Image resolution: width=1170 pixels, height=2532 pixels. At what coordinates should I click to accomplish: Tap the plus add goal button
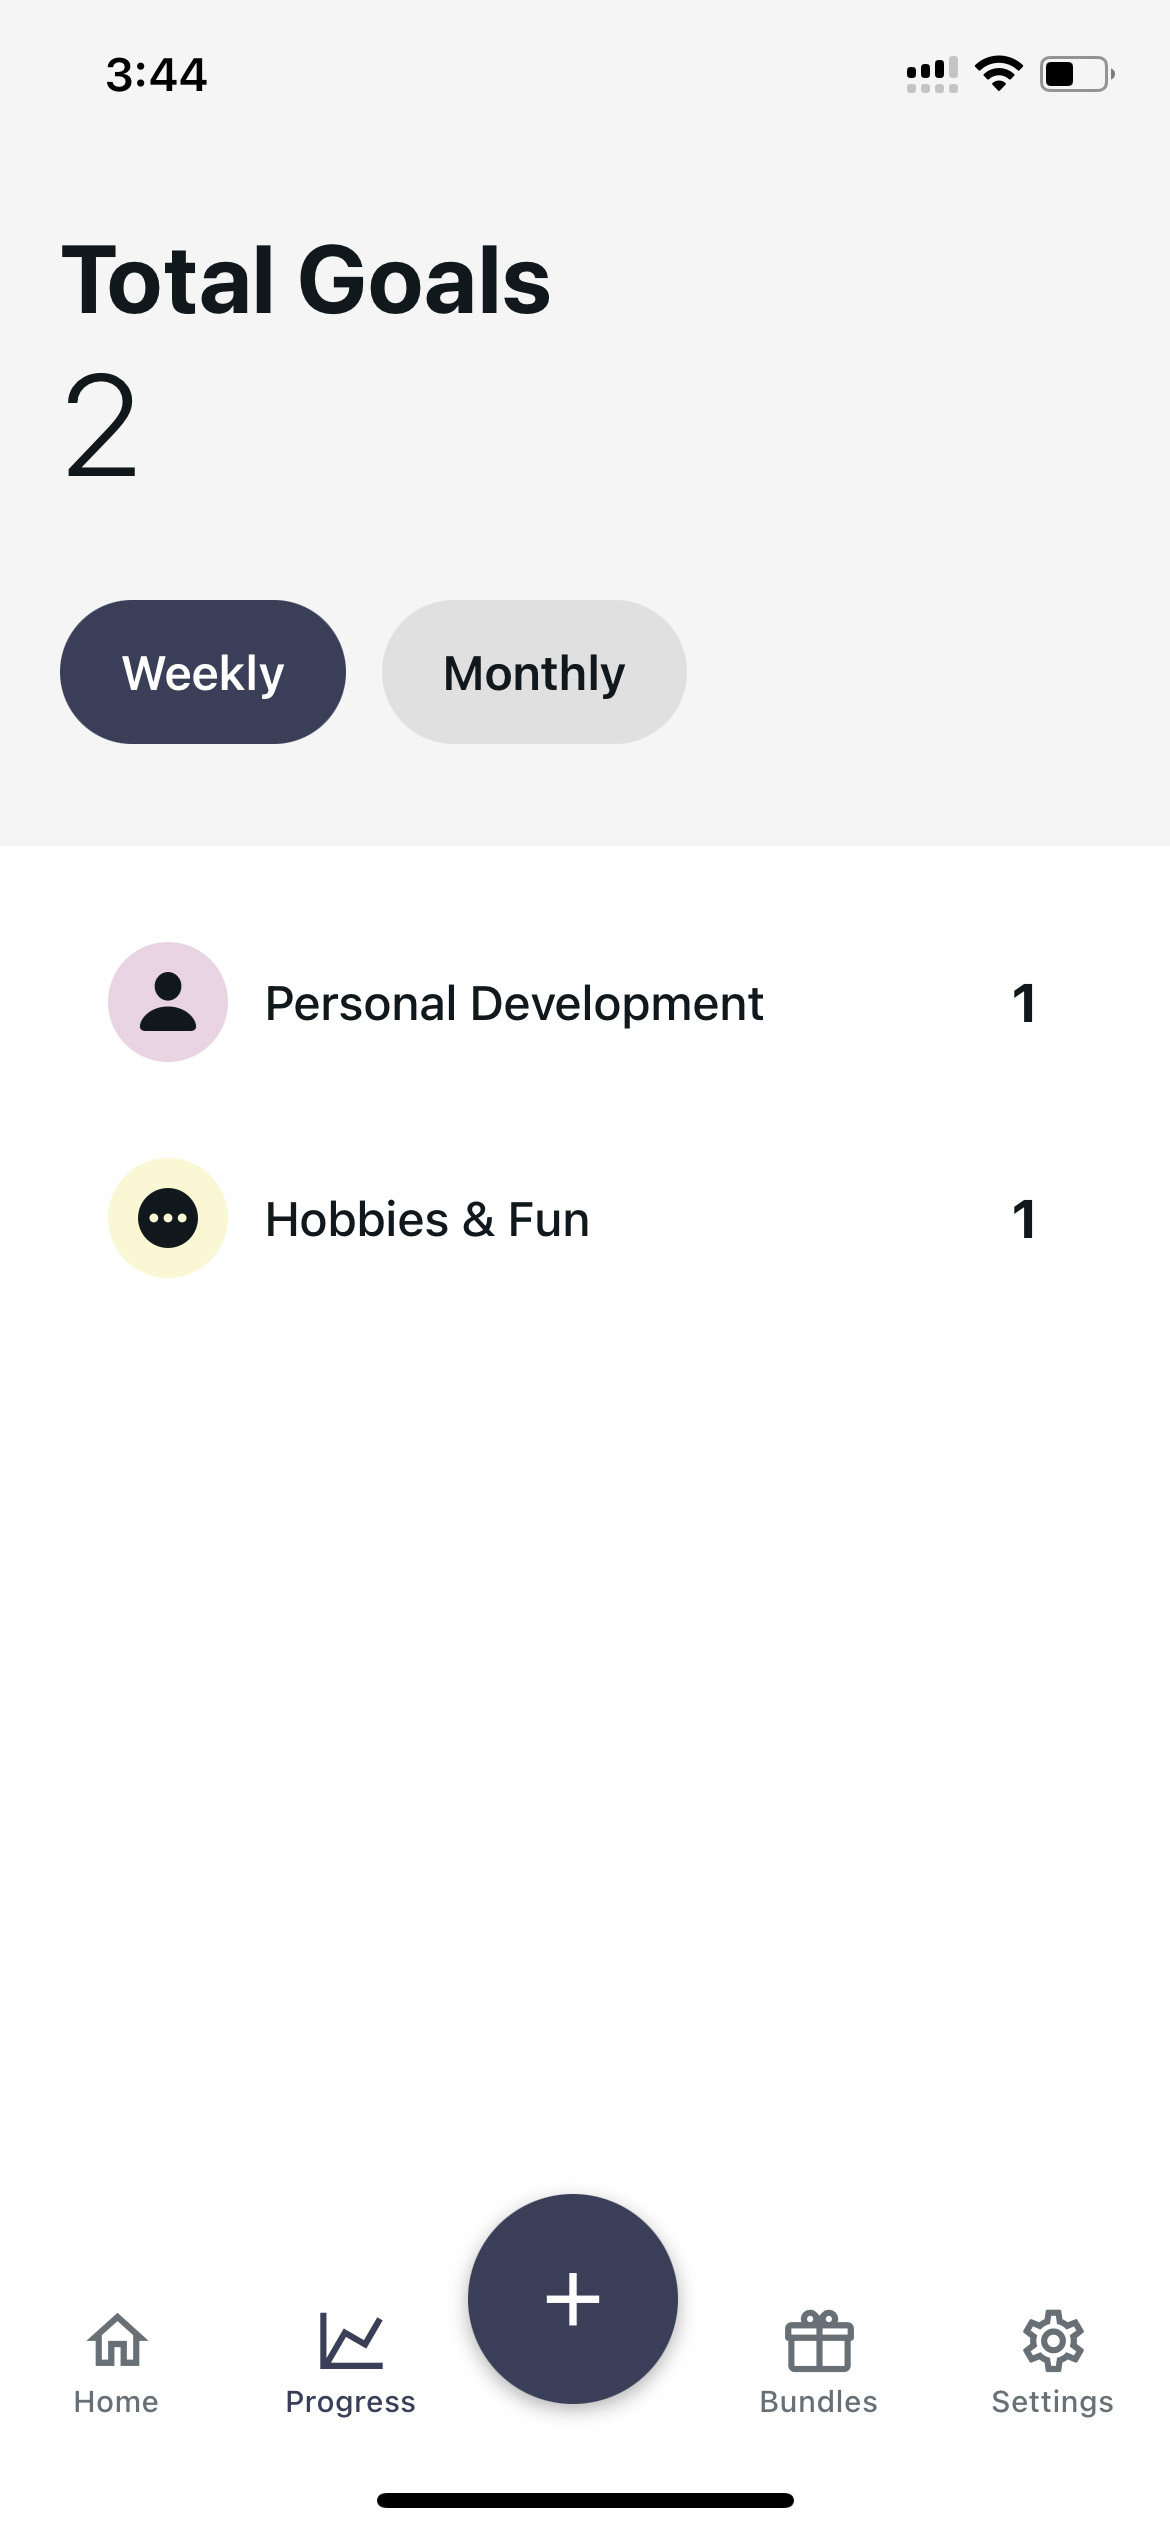[573, 2299]
